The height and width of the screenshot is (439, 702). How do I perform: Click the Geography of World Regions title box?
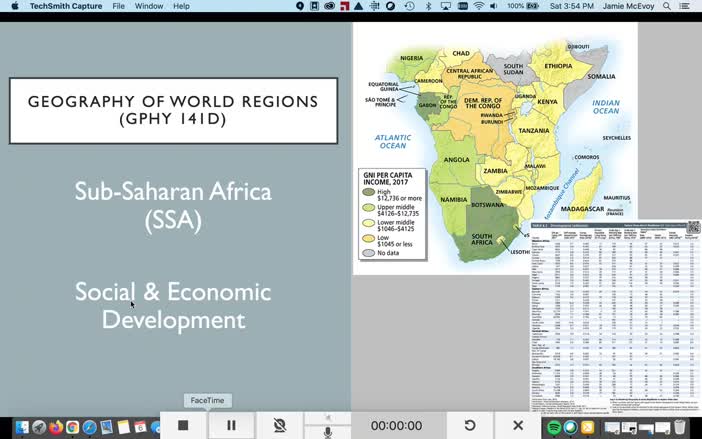point(173,111)
